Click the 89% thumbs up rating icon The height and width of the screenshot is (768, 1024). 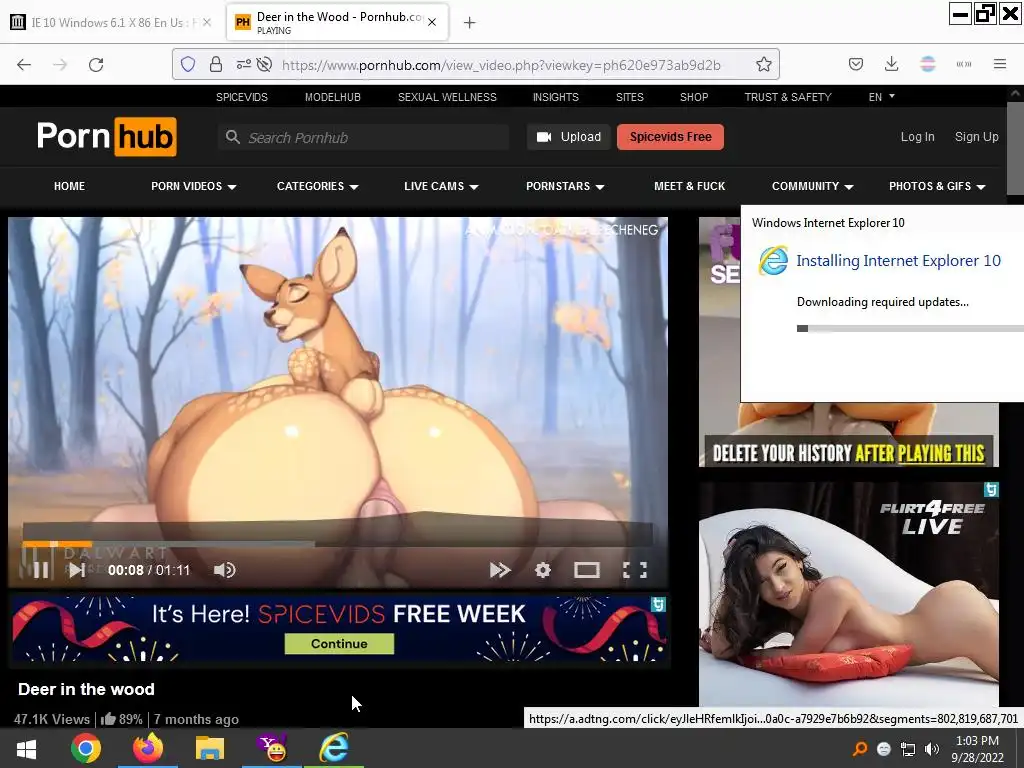click(108, 718)
